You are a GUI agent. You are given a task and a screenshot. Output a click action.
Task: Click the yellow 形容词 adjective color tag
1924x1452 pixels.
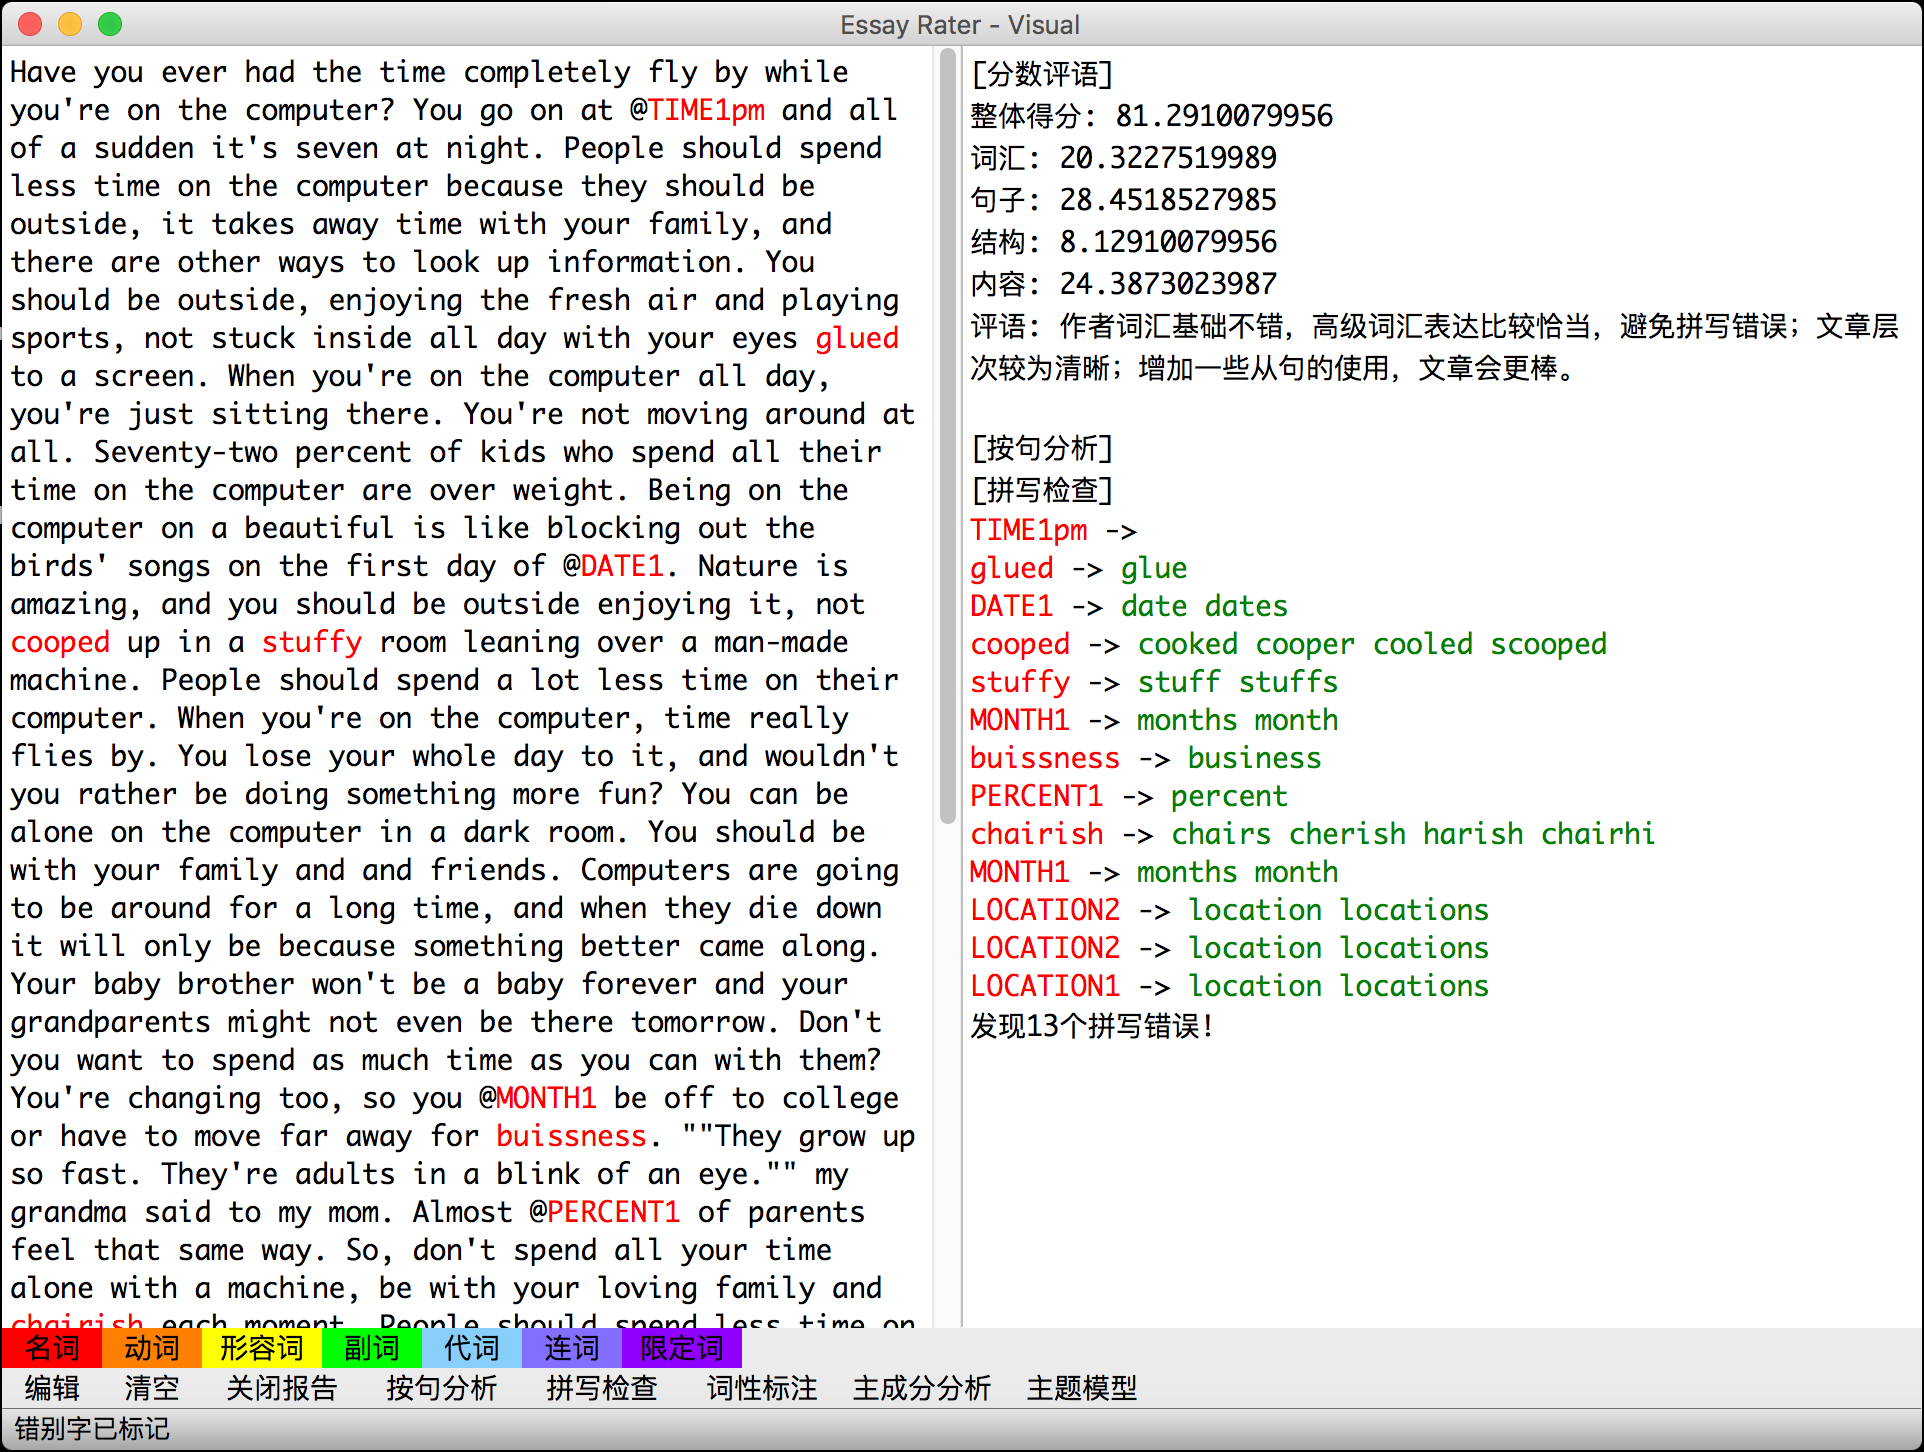point(261,1348)
